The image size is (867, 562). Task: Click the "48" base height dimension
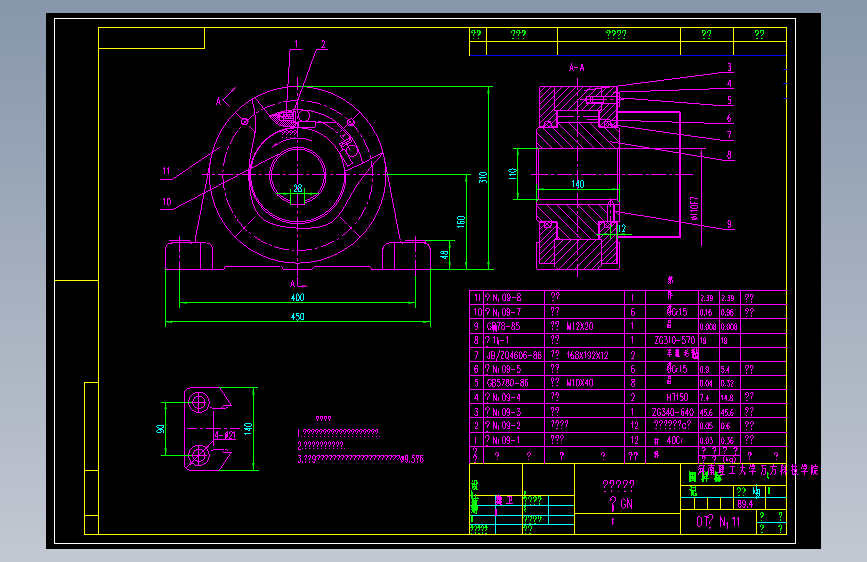[x=444, y=255]
